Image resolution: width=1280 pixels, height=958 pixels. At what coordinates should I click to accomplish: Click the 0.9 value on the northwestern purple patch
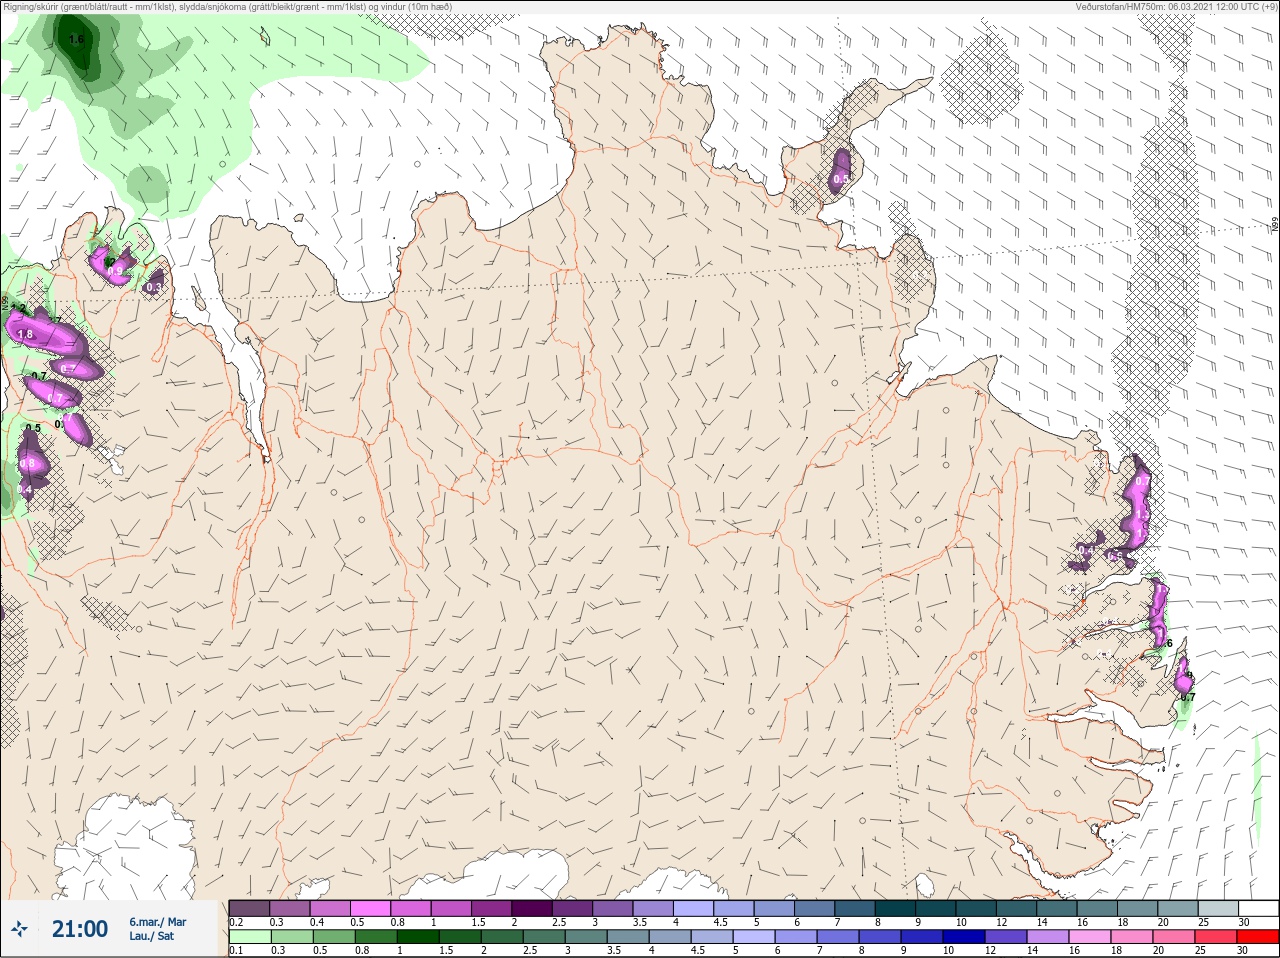pos(116,271)
